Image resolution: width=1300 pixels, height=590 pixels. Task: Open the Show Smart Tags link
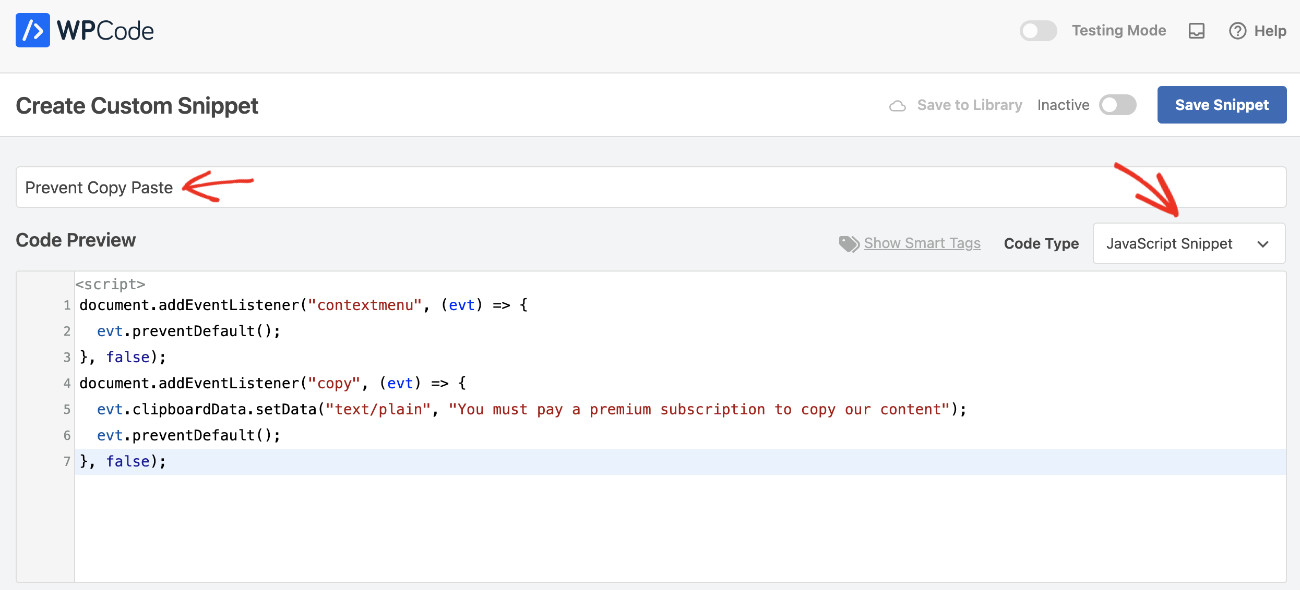point(921,243)
